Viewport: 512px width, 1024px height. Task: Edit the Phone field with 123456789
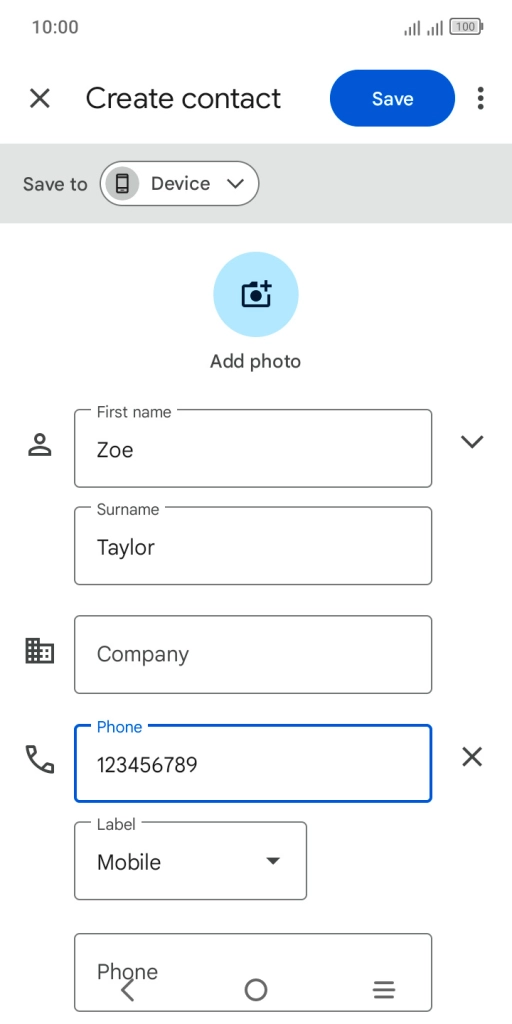point(253,763)
